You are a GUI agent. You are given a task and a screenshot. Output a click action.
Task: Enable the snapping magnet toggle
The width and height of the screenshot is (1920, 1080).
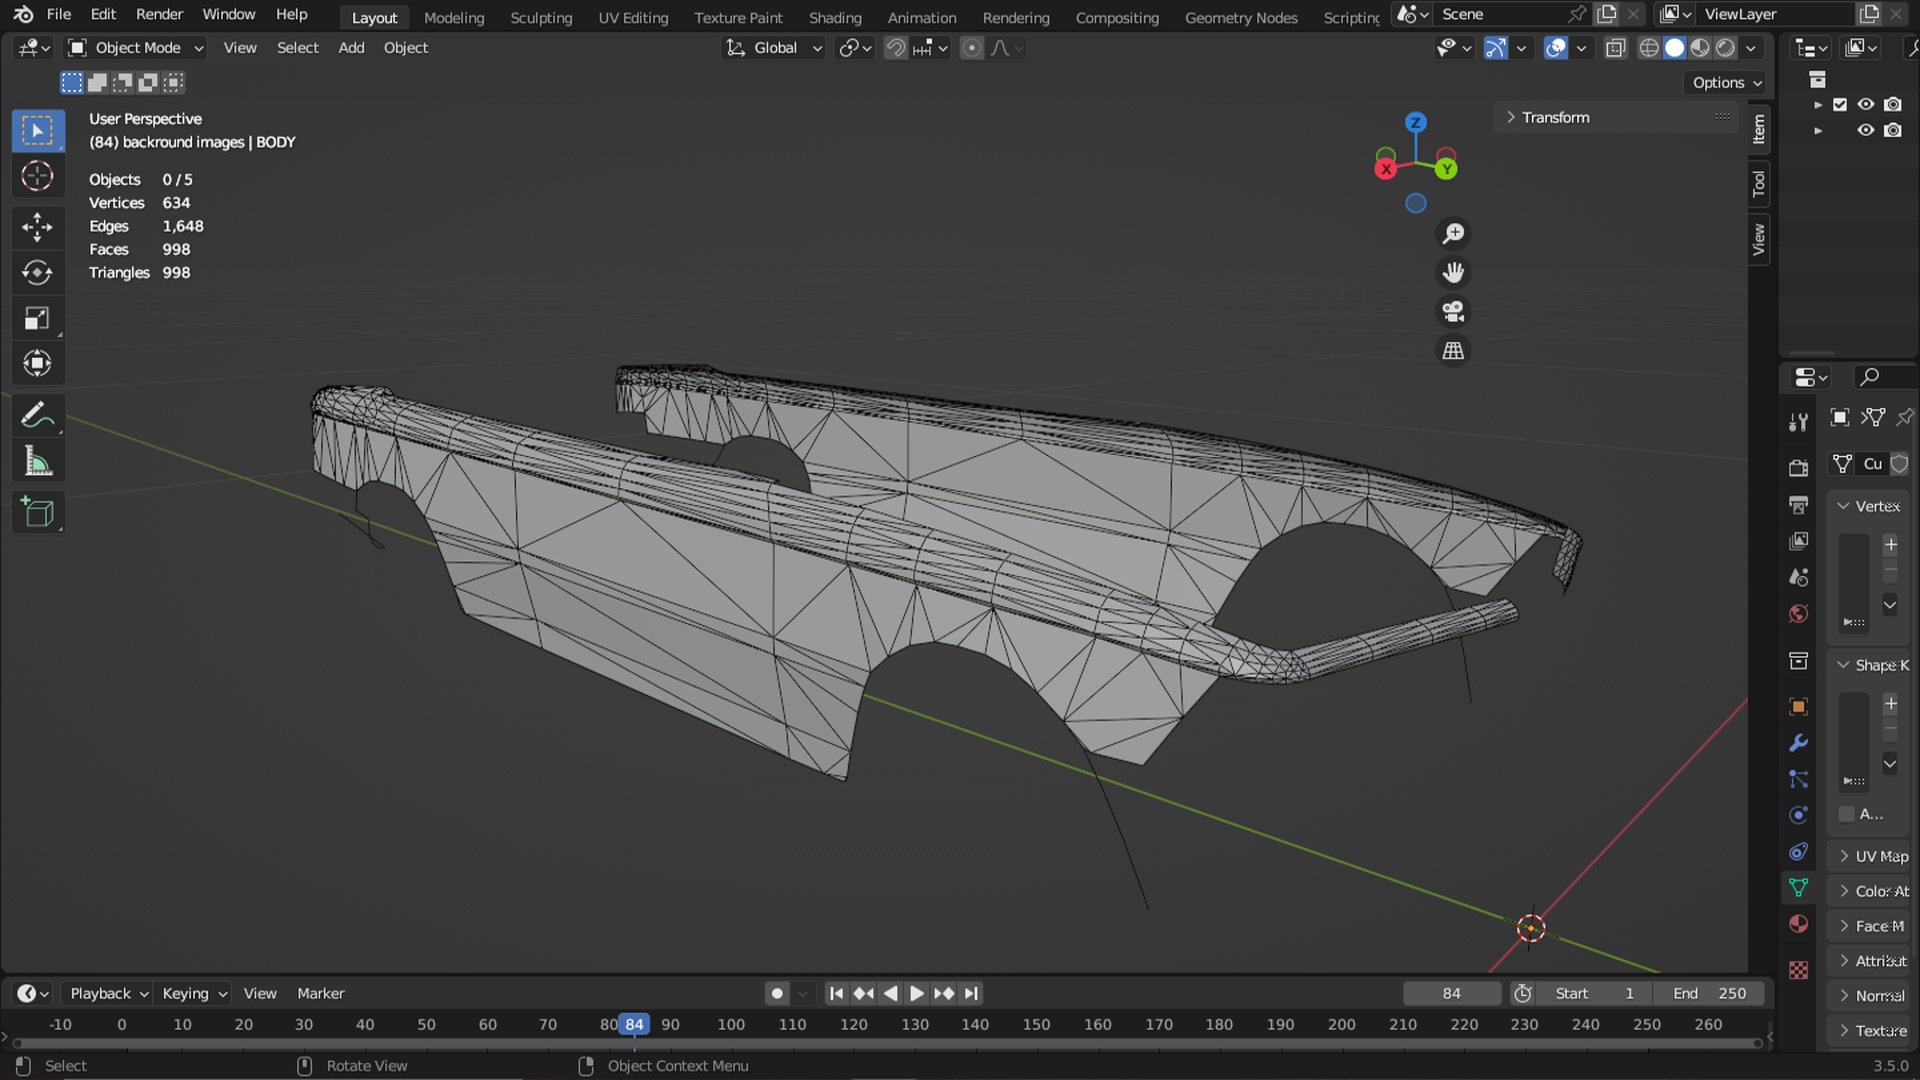(x=895, y=48)
